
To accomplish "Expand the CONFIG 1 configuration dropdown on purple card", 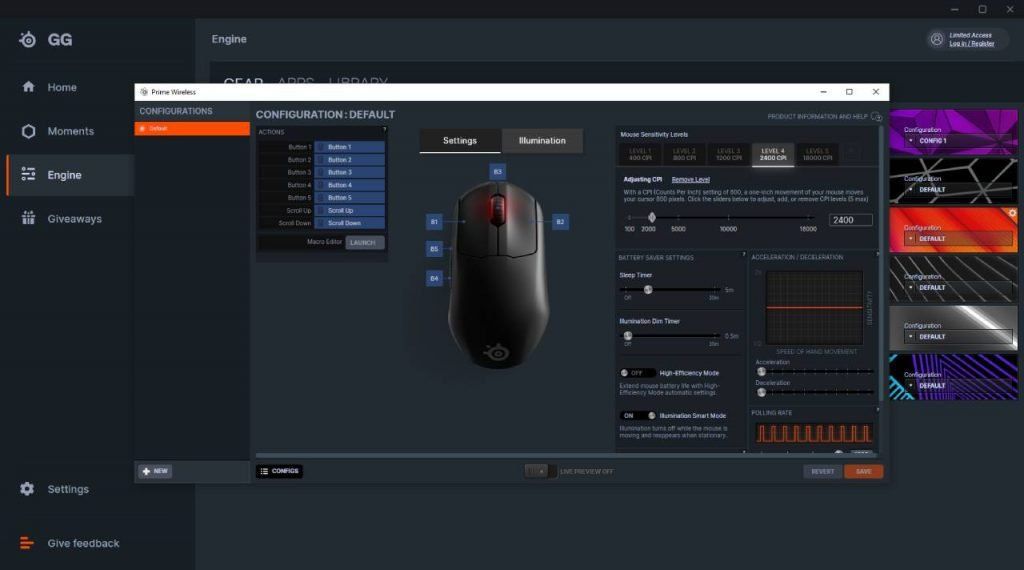I will [x=959, y=140].
